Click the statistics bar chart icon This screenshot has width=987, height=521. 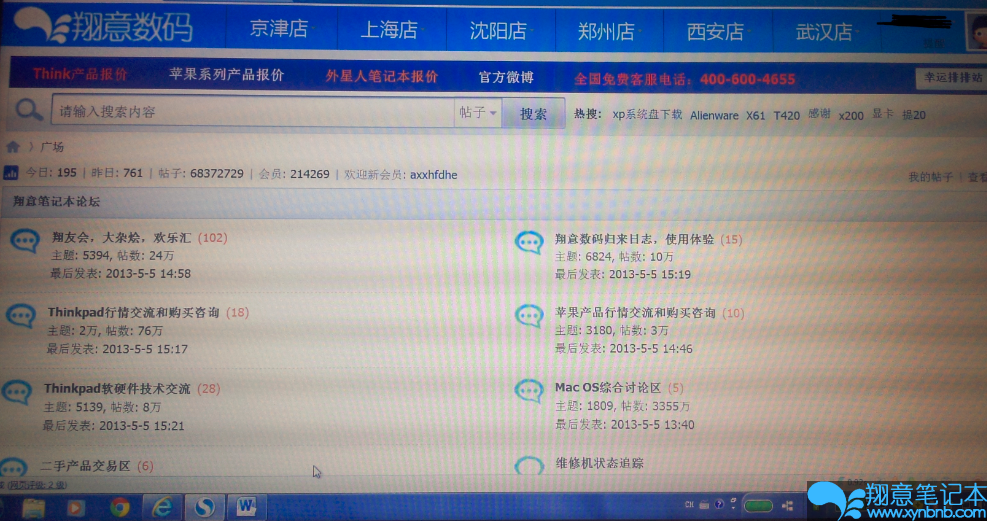point(11,172)
